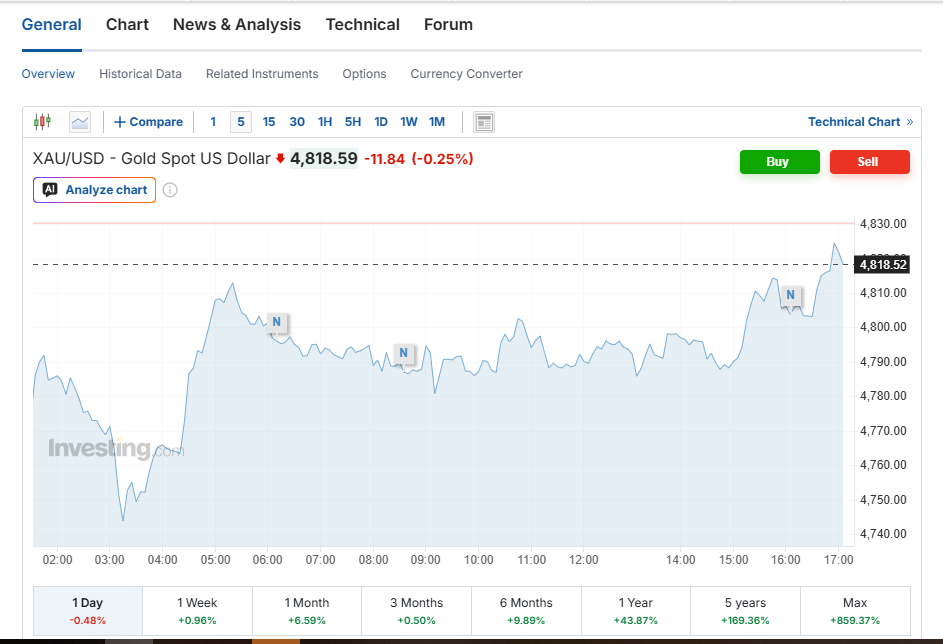The height and width of the screenshot is (644, 943).
Task: Choose the 1 Year performance range
Action: pos(636,610)
